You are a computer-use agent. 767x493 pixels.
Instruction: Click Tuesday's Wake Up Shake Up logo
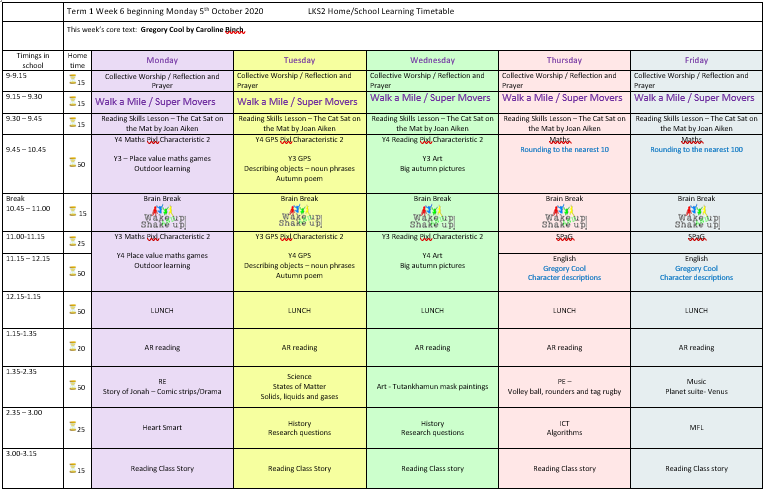pos(299,217)
